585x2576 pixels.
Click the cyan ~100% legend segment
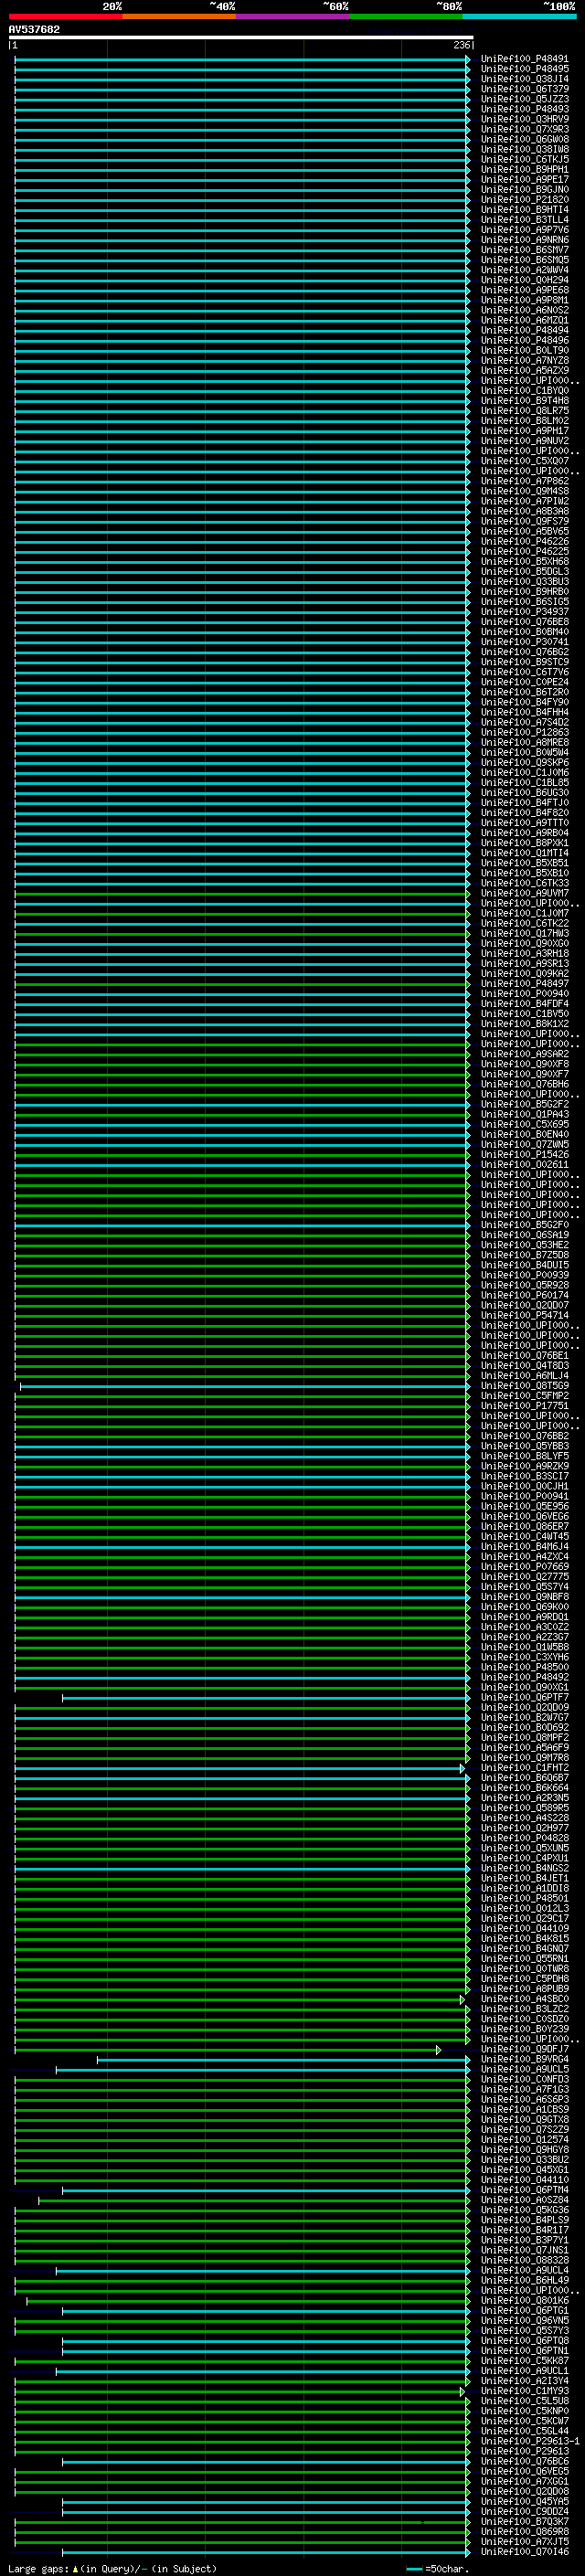coord(519,16)
